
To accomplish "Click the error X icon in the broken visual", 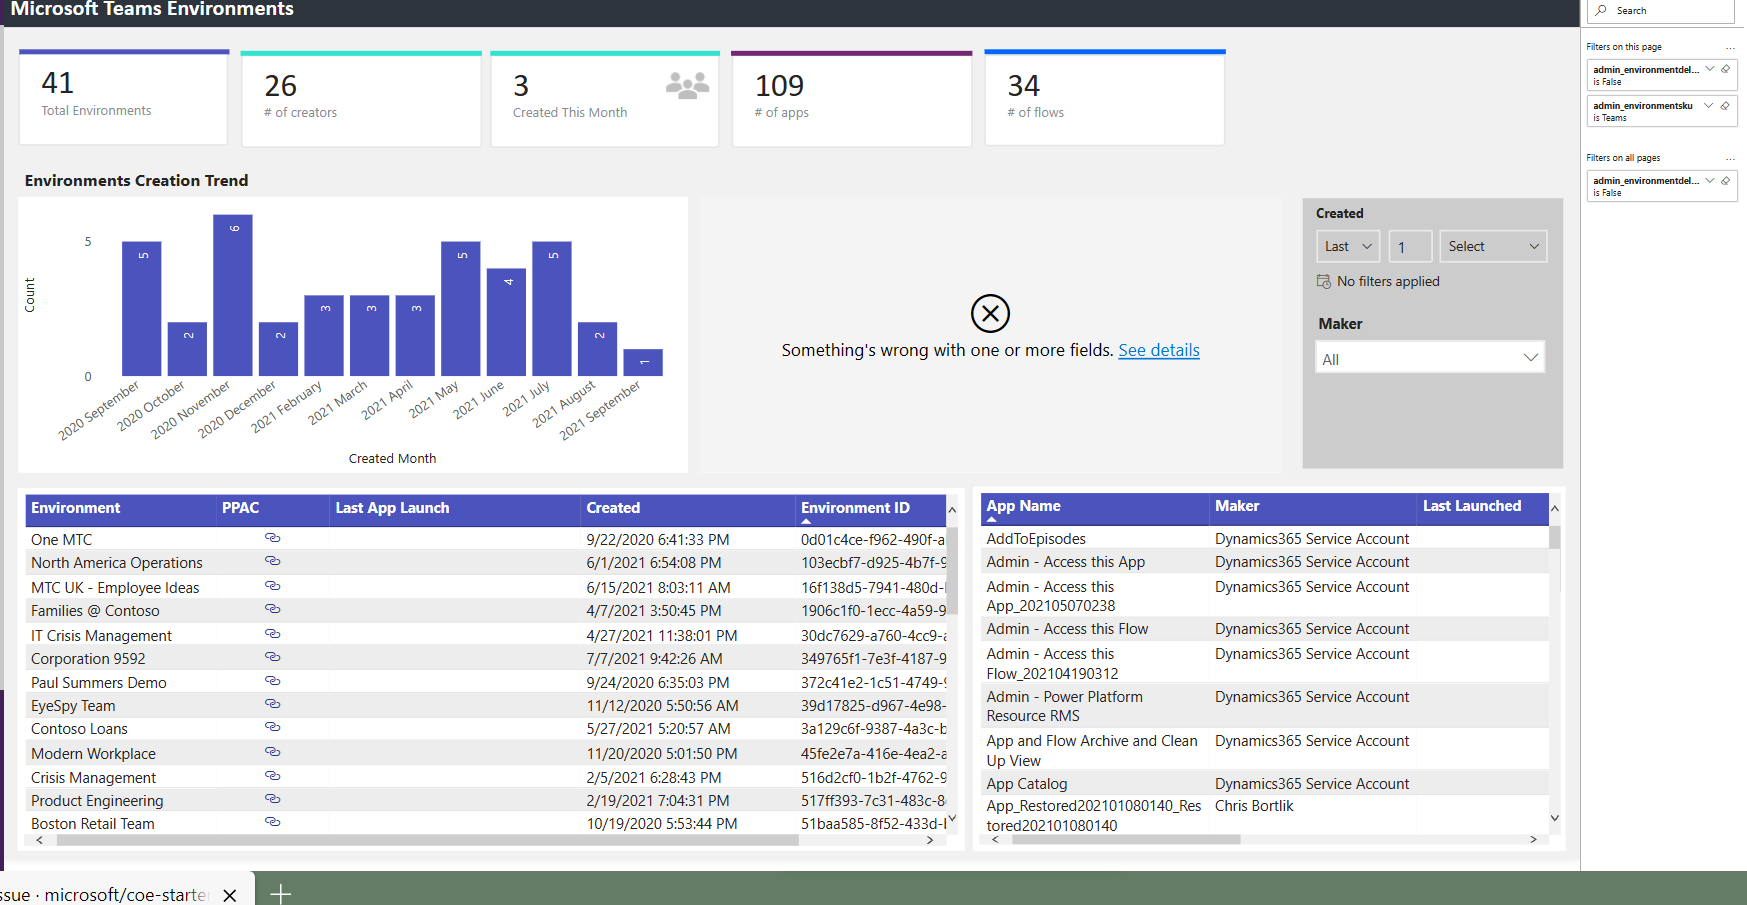I will point(990,313).
